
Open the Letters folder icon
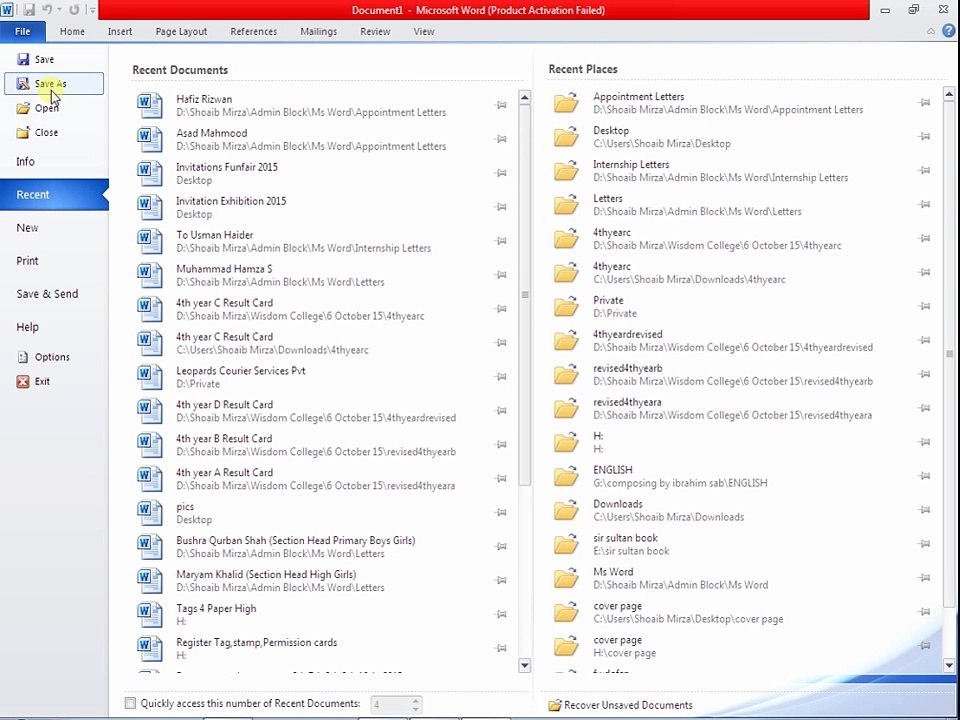566,204
